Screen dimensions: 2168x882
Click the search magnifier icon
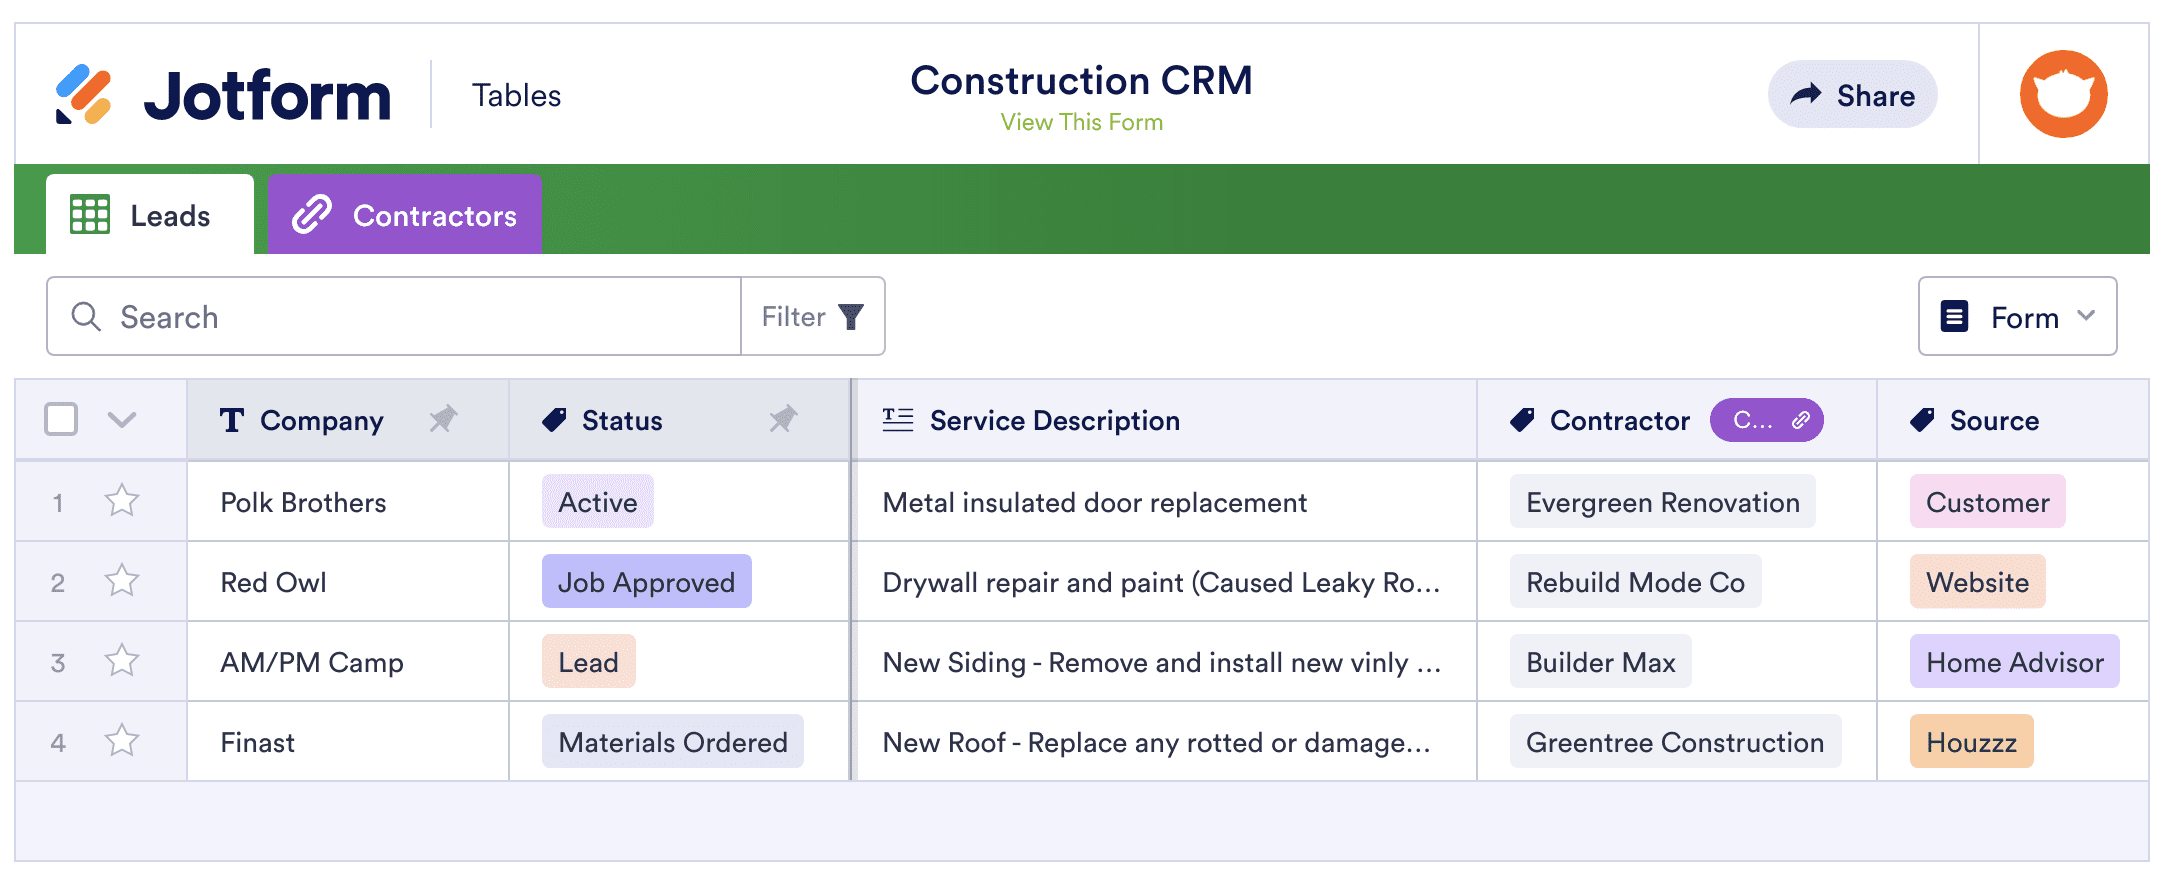(86, 317)
